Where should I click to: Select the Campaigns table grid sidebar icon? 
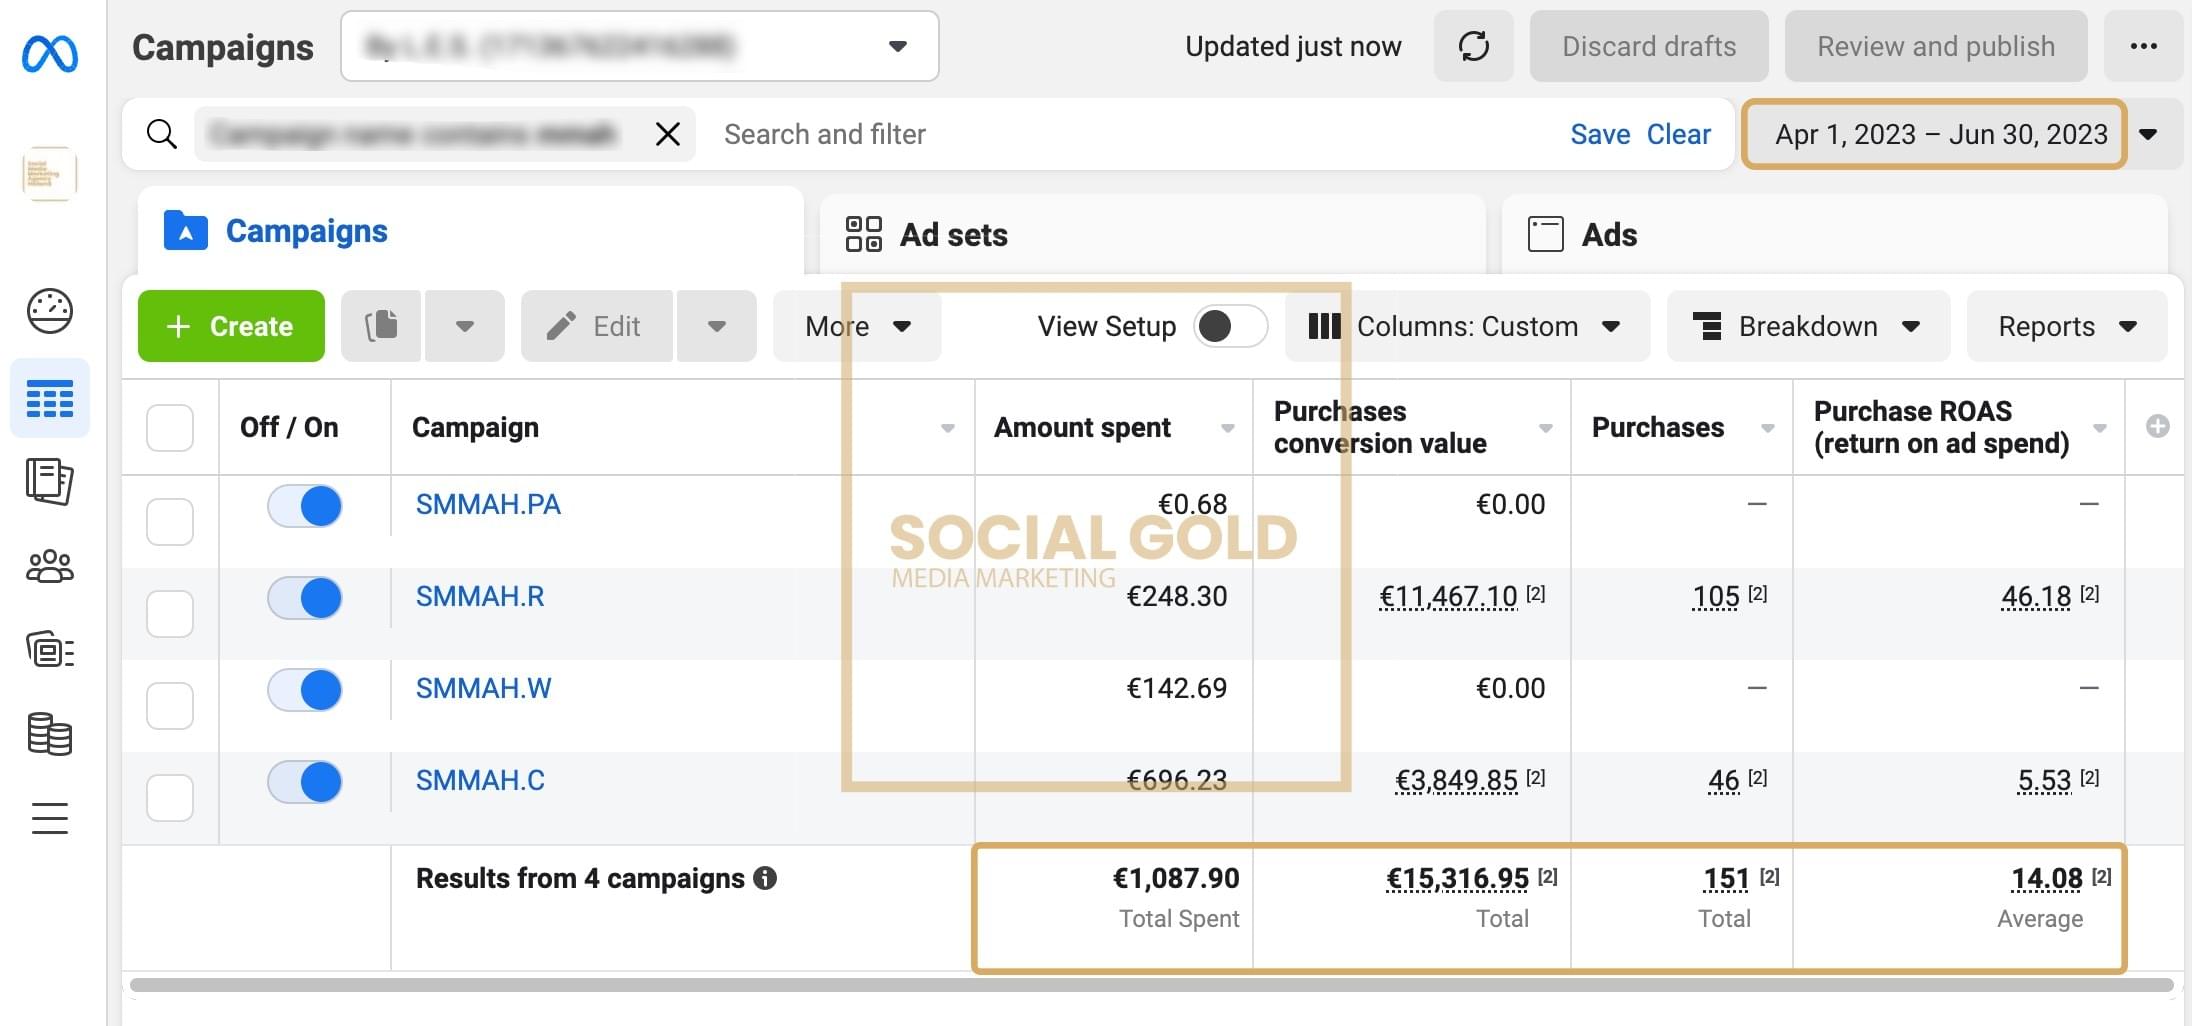50,399
